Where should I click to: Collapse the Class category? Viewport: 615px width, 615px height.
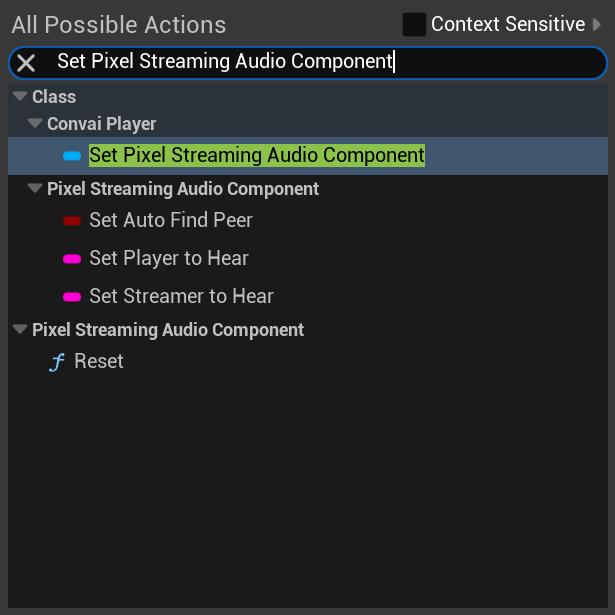(20, 96)
